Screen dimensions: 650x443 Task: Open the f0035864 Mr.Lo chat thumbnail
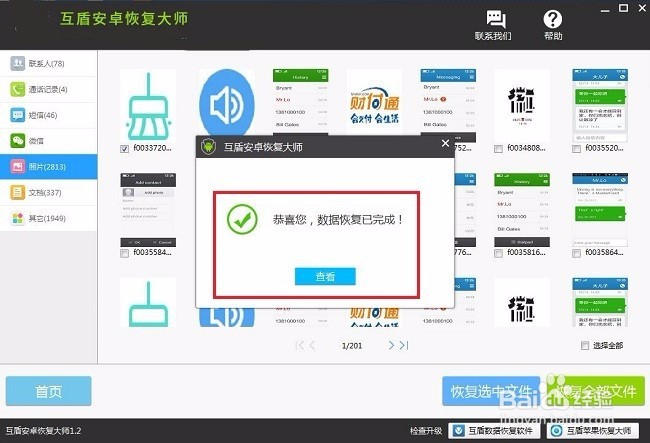(x=600, y=210)
